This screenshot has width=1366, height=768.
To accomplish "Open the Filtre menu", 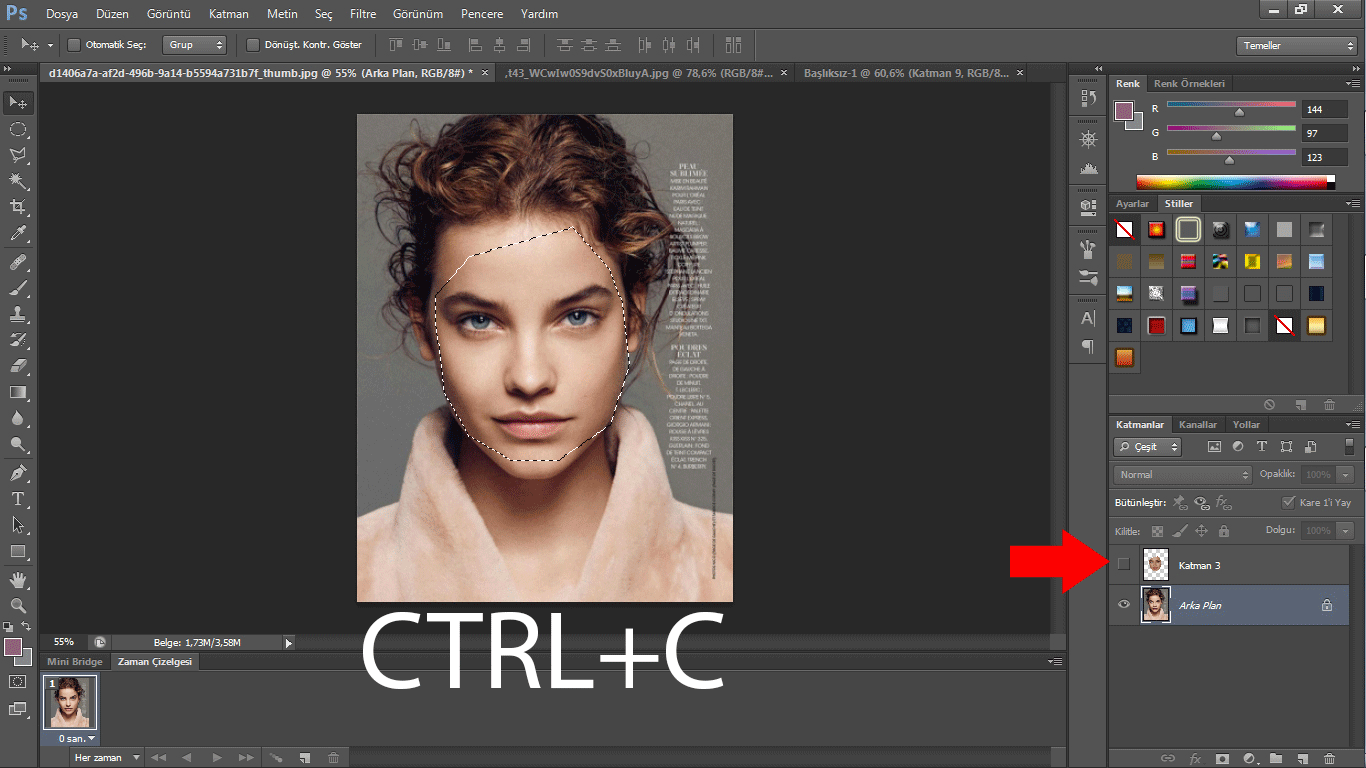I will coord(363,14).
